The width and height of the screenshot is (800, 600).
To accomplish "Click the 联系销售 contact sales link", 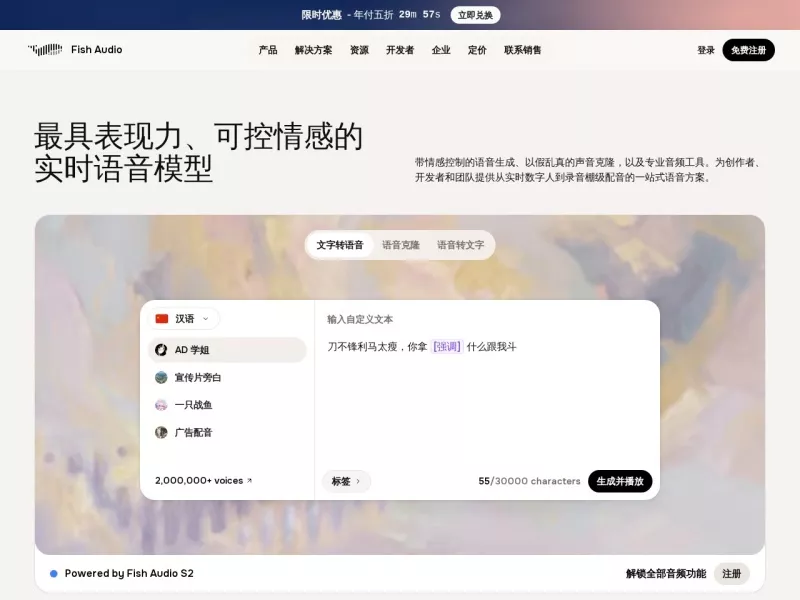I will pos(522,50).
